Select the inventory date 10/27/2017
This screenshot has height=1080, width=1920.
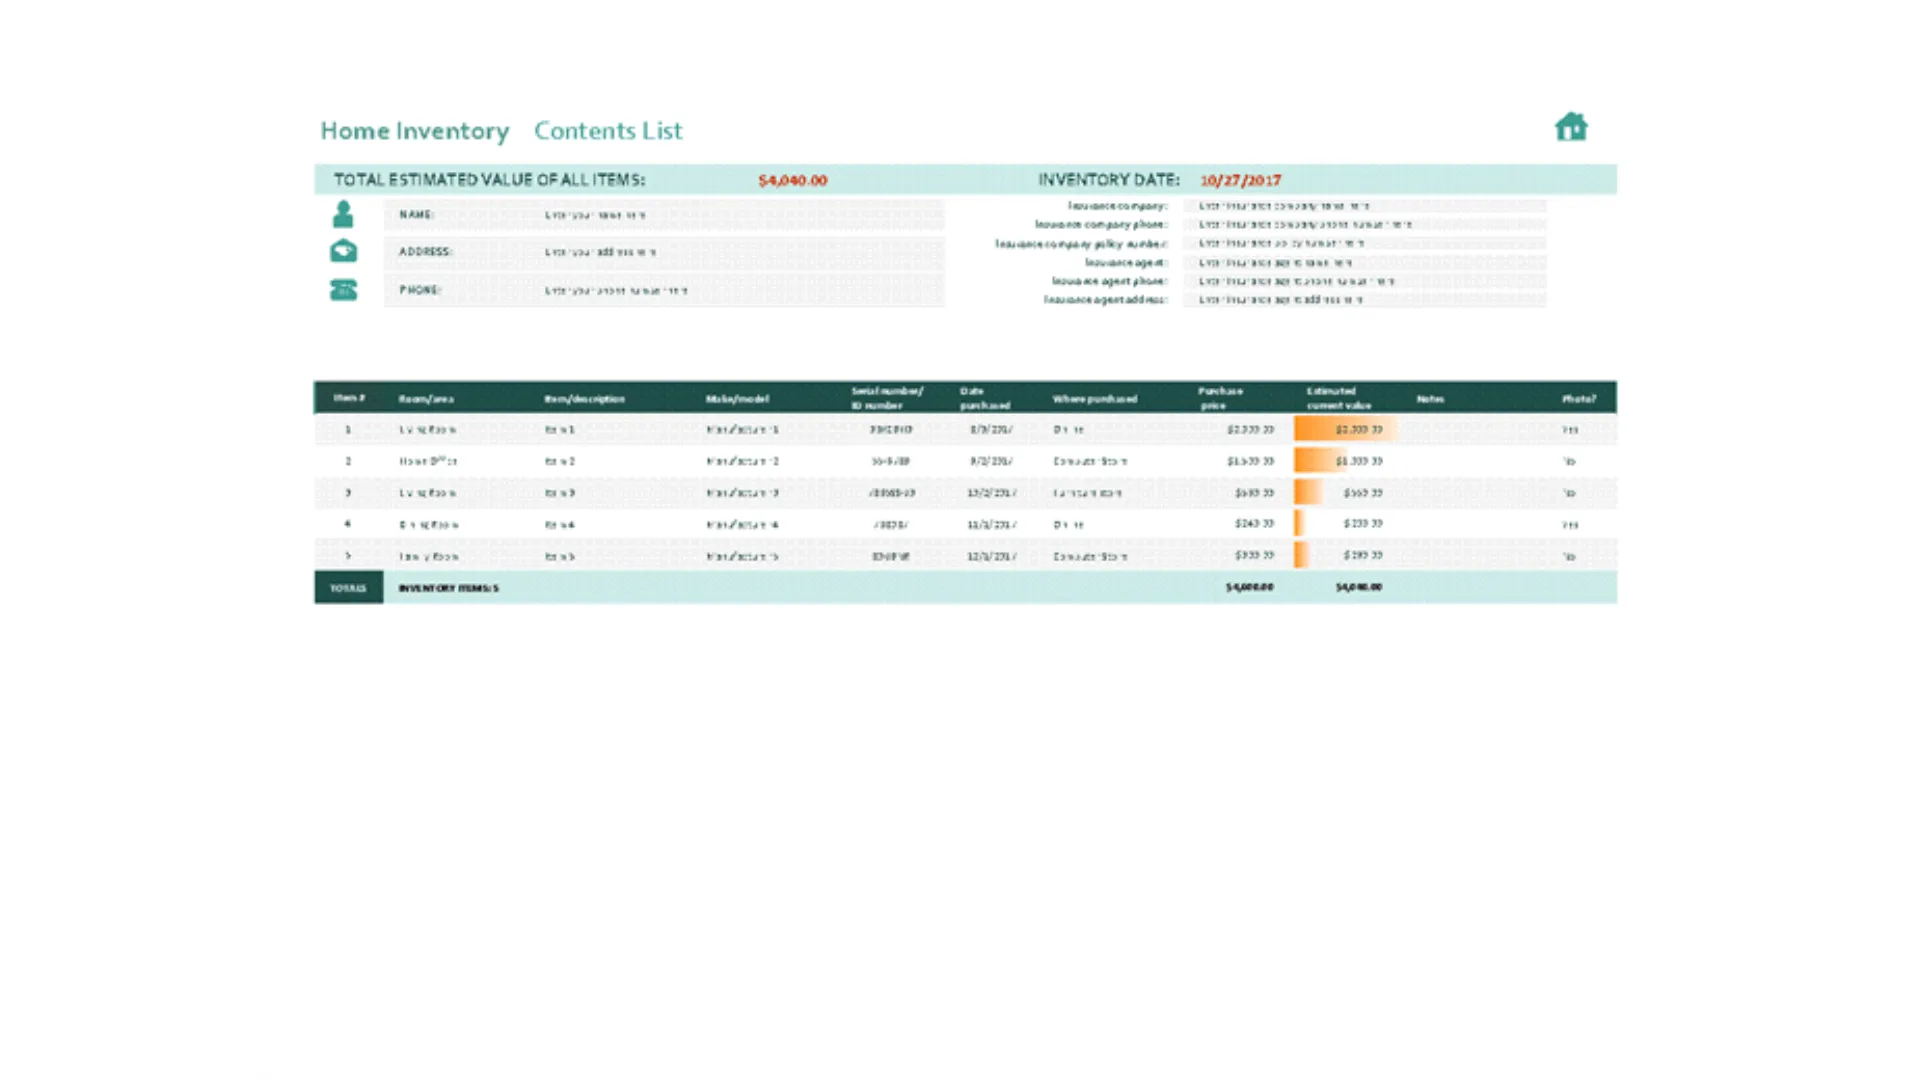1240,180
